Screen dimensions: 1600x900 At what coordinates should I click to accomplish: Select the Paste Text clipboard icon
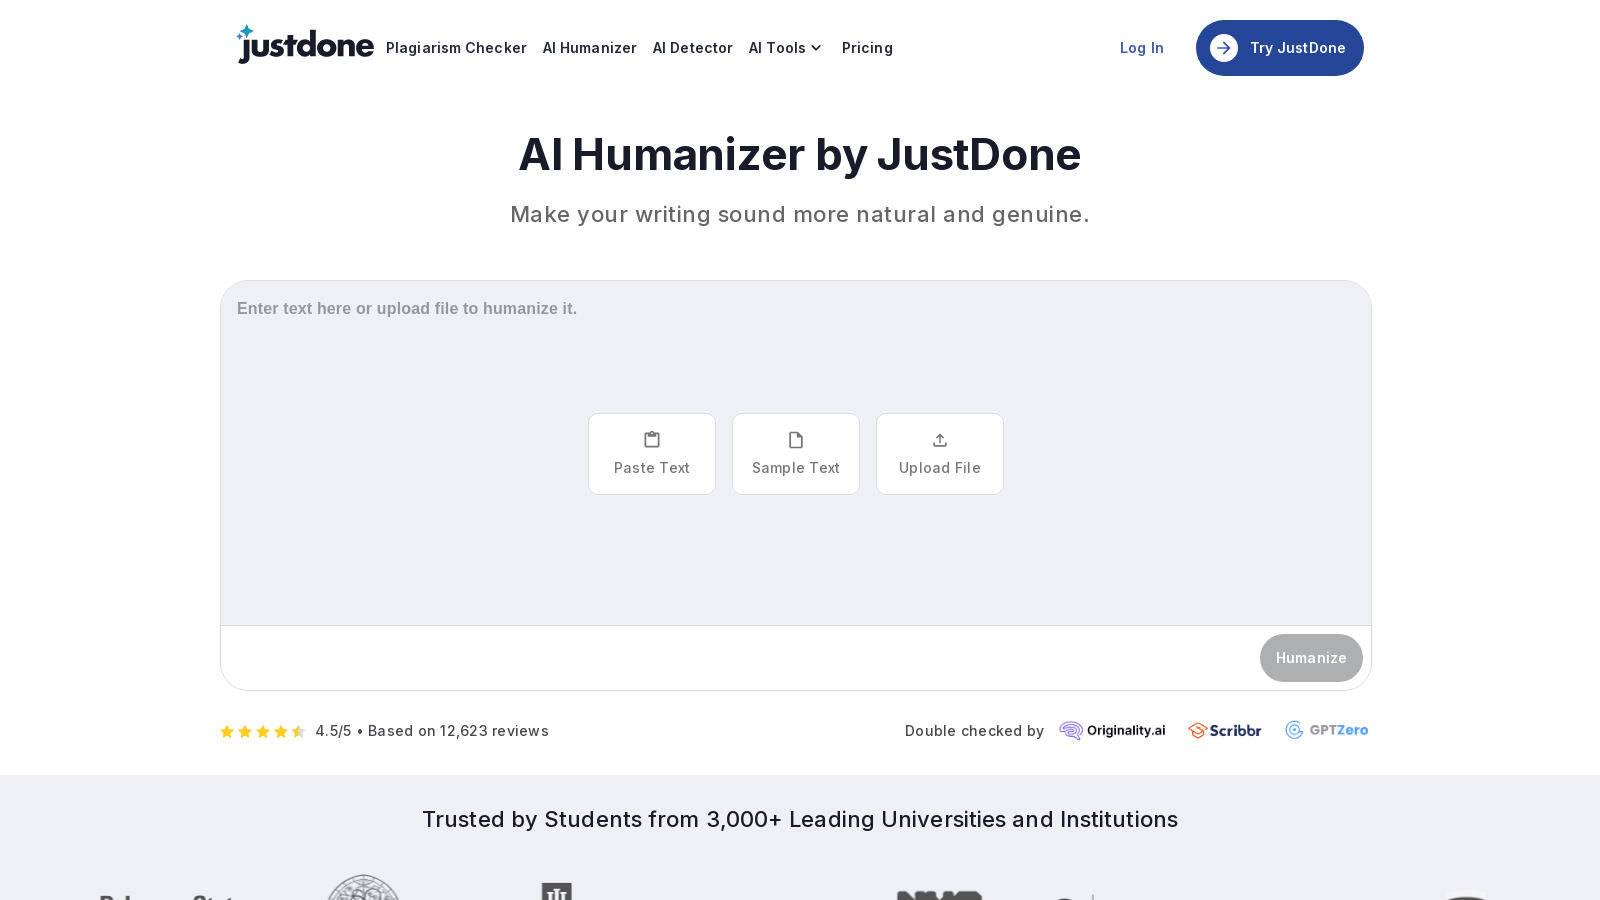[651, 439]
